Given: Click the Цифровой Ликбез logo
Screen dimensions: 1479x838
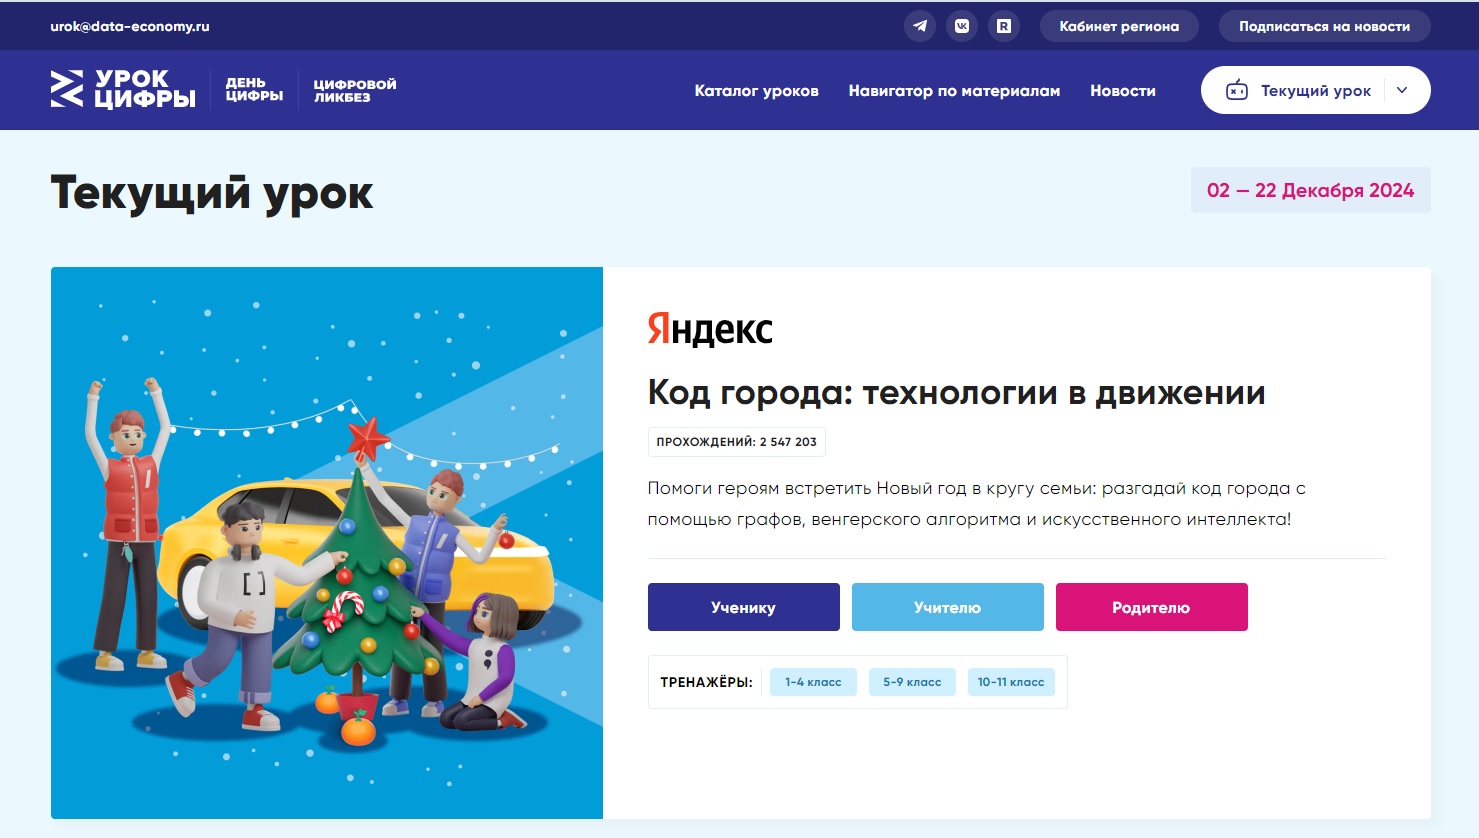Looking at the screenshot, I should [354, 90].
